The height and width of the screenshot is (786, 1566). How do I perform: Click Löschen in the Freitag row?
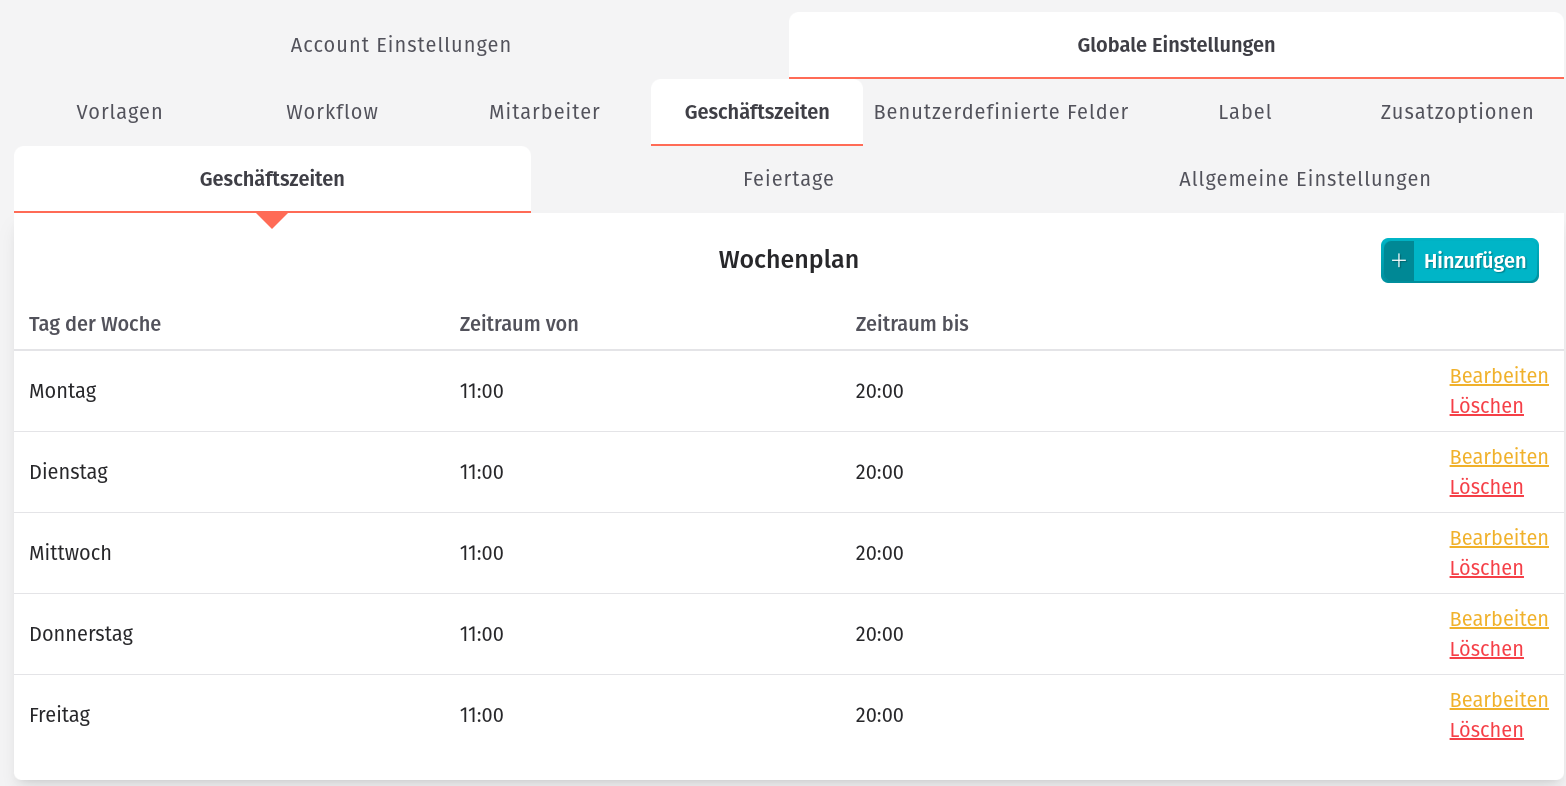pyautogui.click(x=1487, y=730)
